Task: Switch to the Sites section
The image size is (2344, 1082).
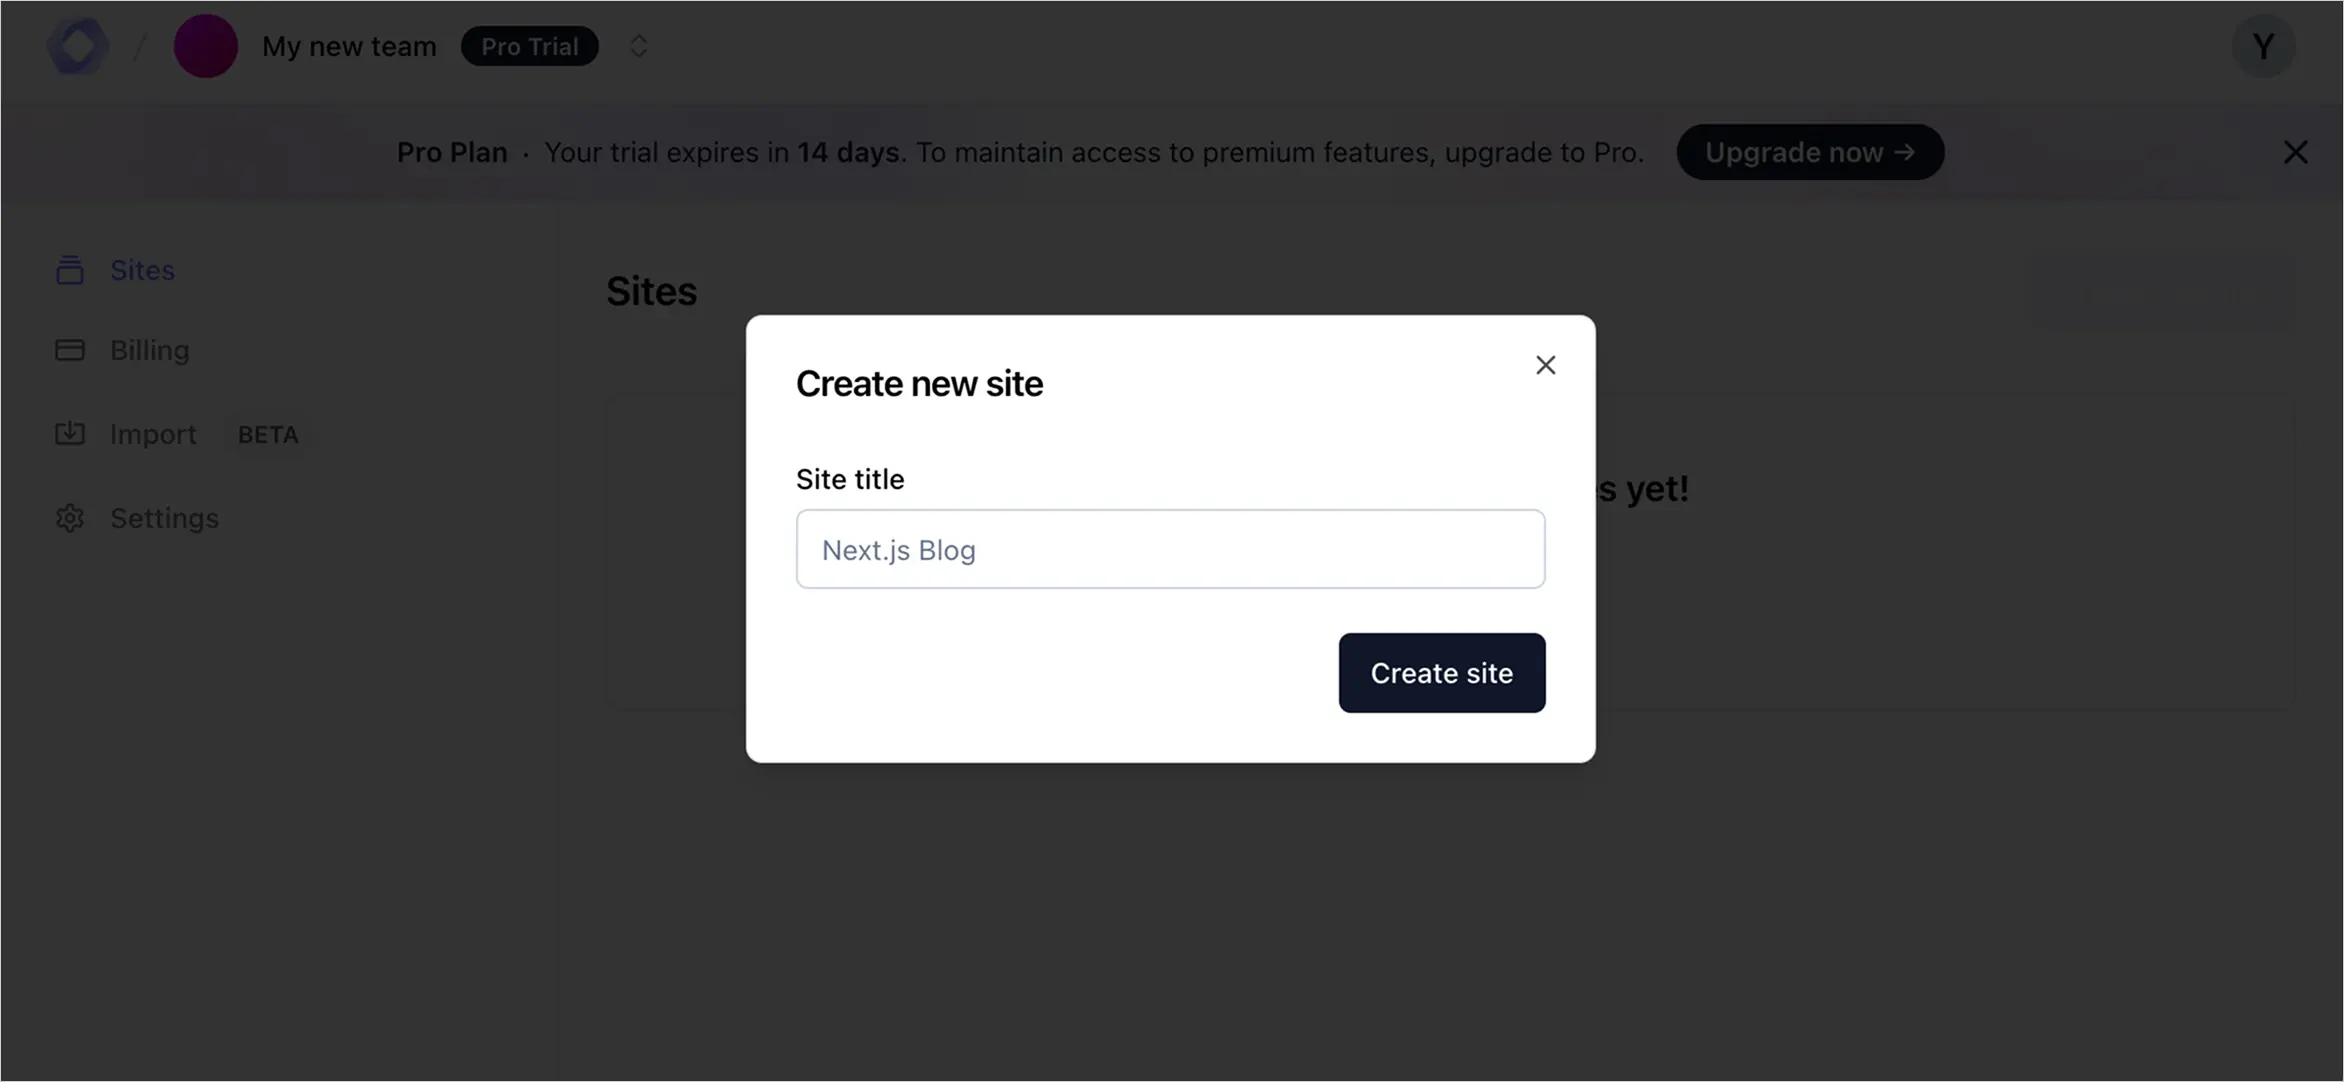Action: (141, 269)
